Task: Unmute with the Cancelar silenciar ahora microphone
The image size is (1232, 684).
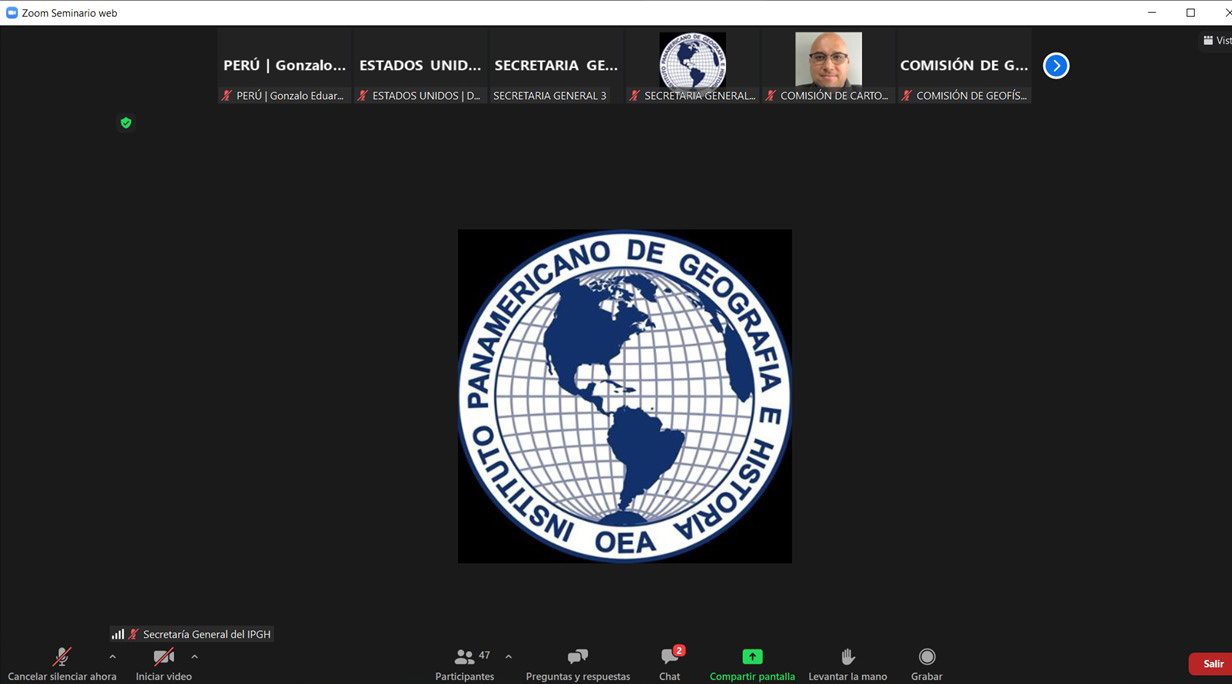Action: click(x=62, y=663)
